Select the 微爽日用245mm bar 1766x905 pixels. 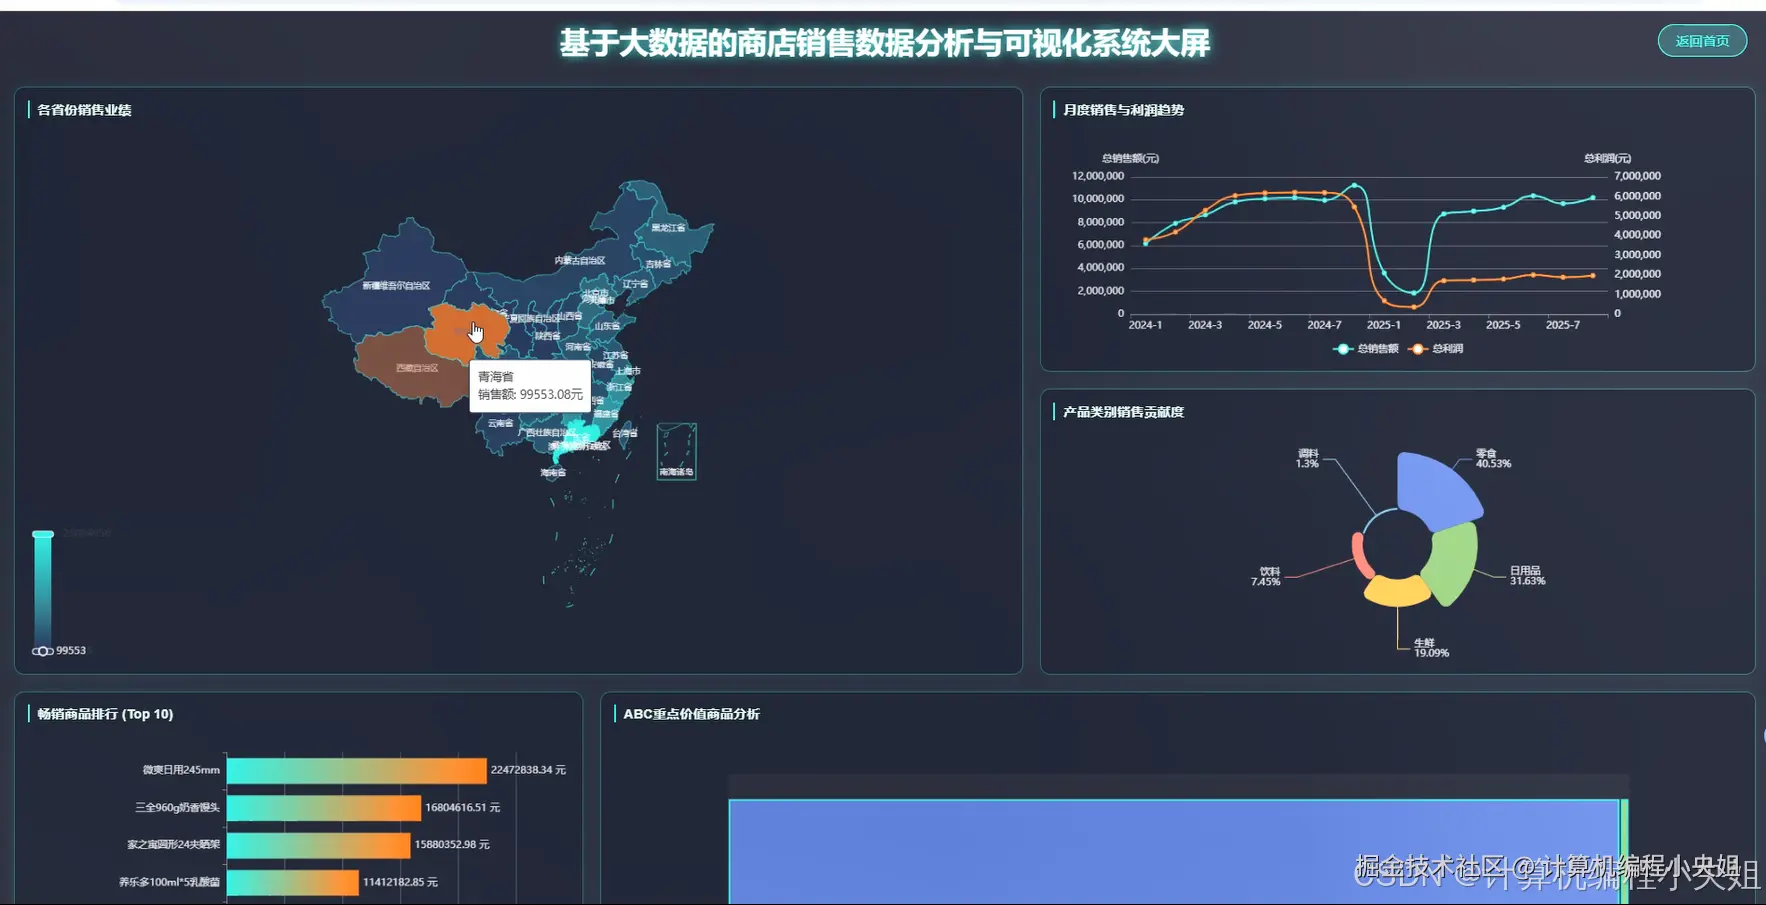[357, 770]
